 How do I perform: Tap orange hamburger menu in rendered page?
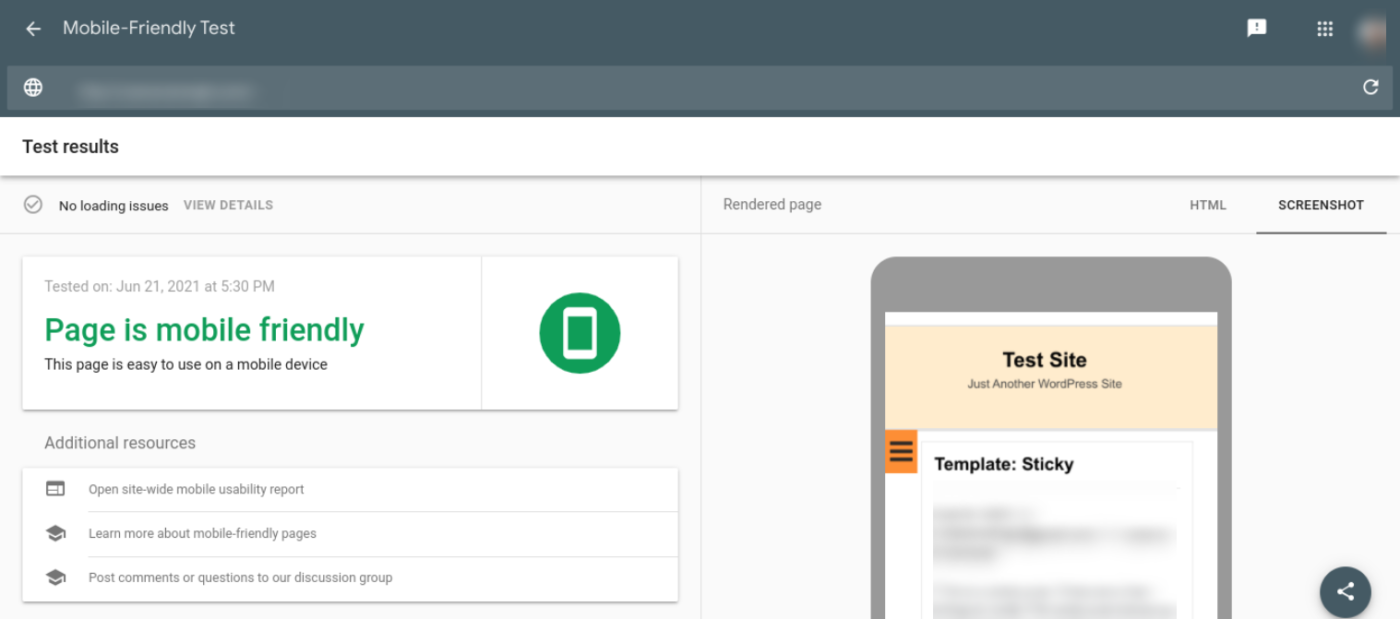point(901,451)
